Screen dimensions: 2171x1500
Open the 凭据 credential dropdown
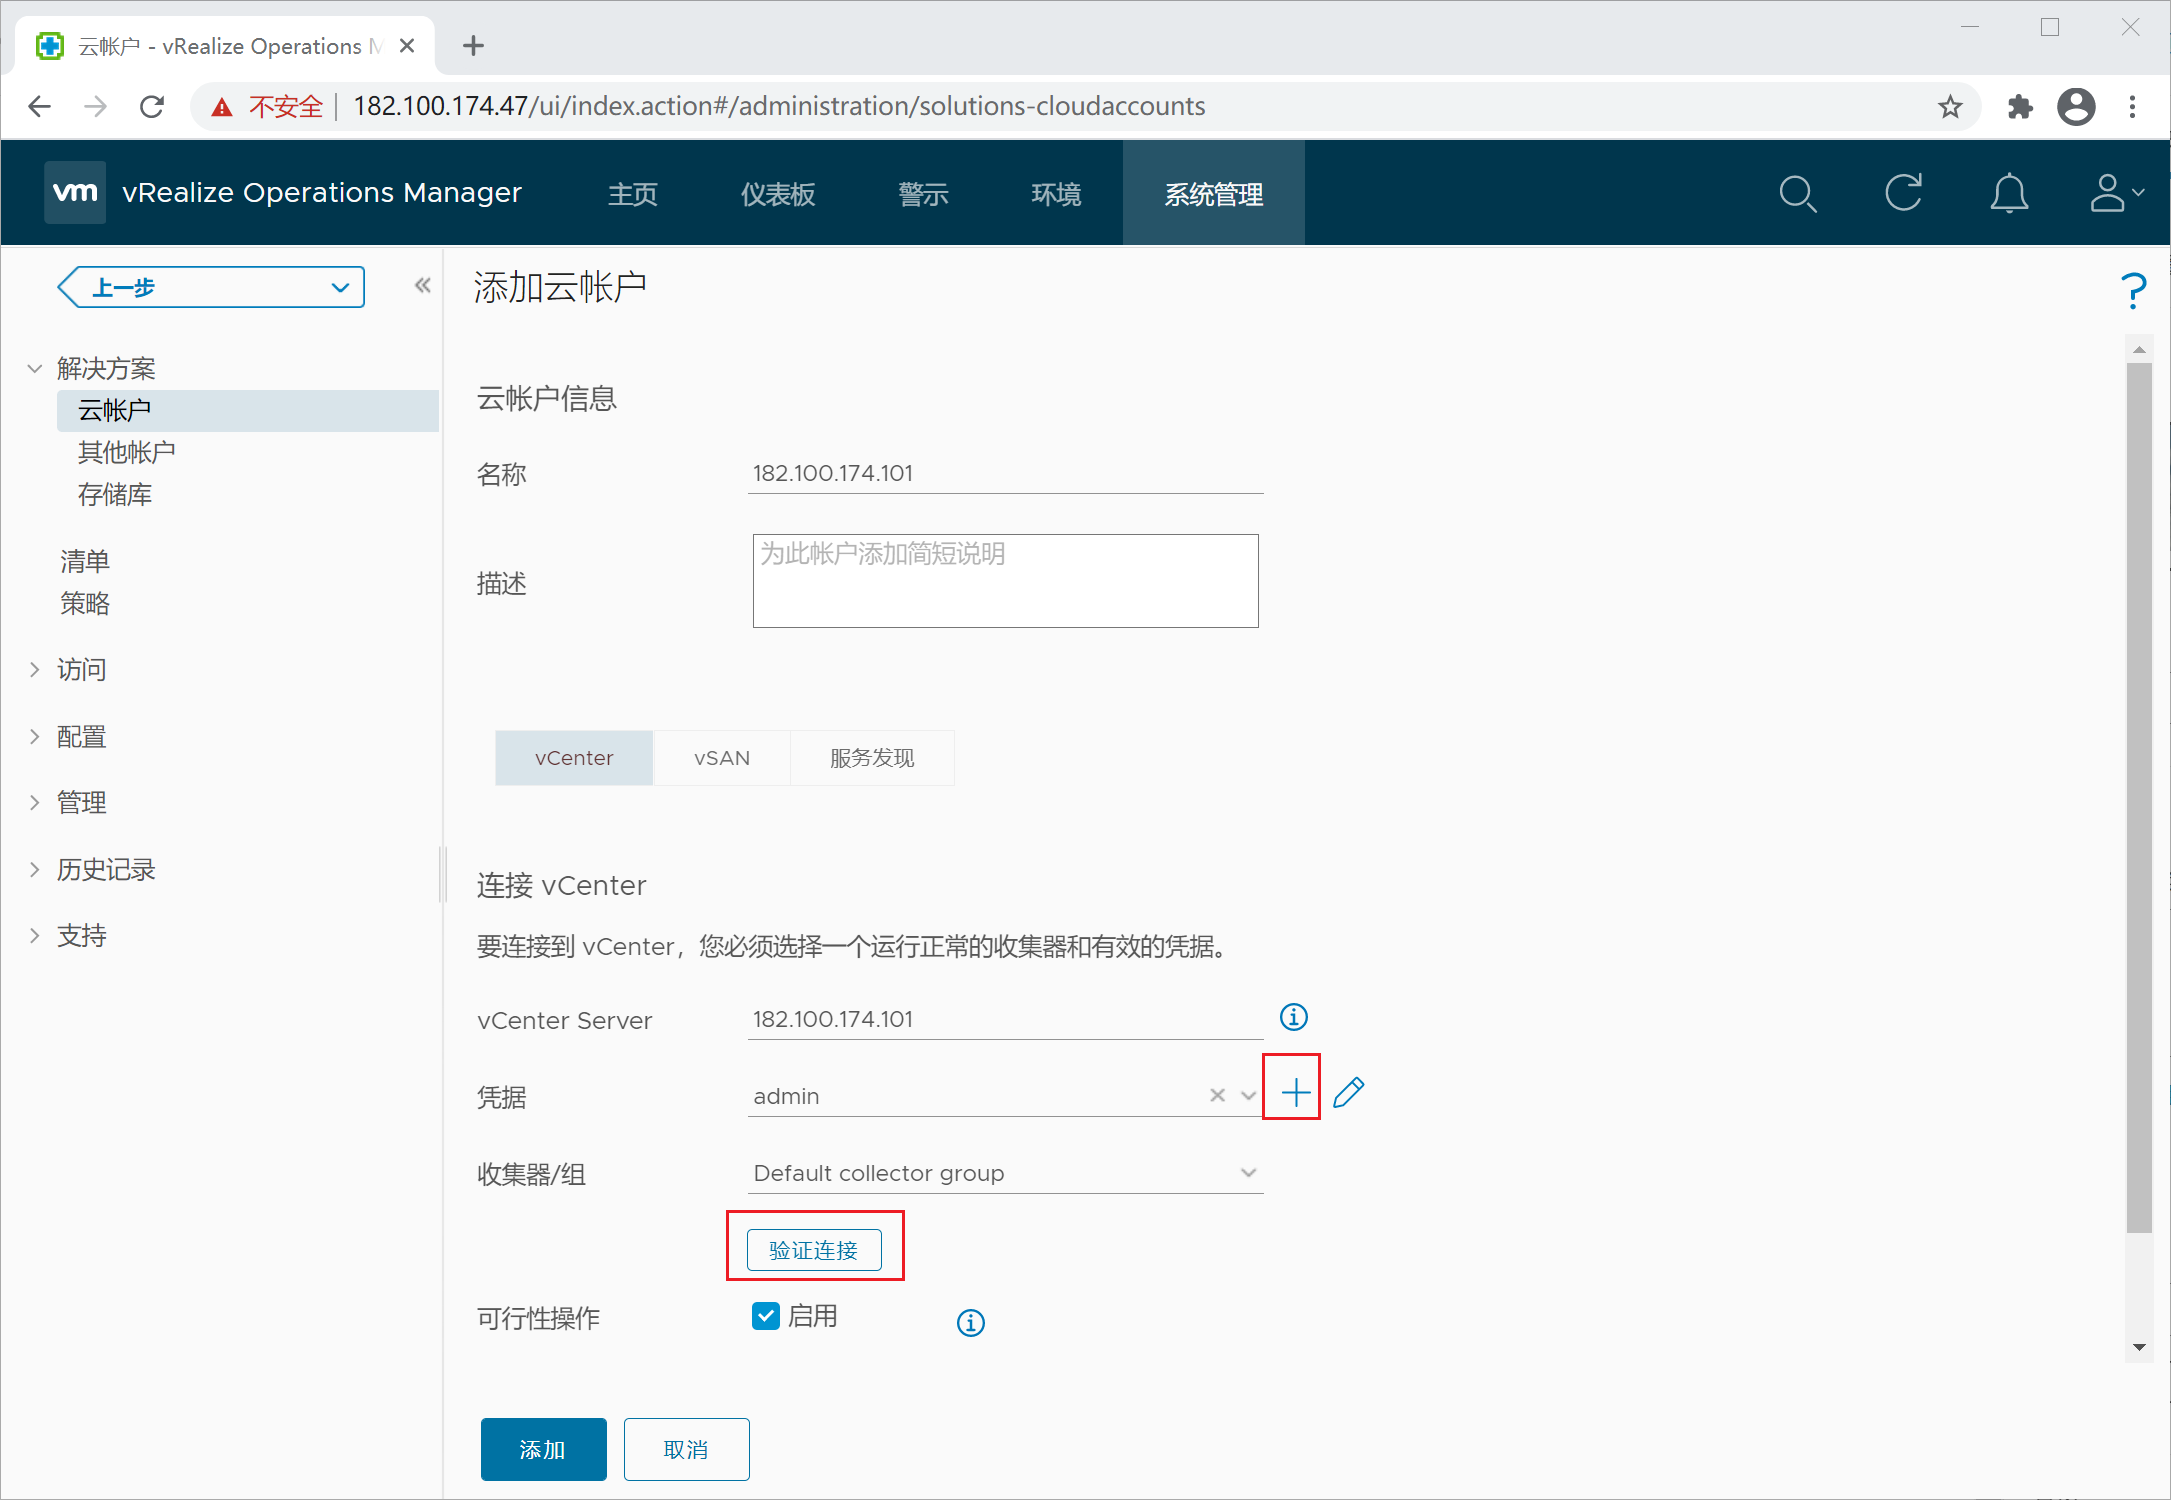[x=1248, y=1095]
